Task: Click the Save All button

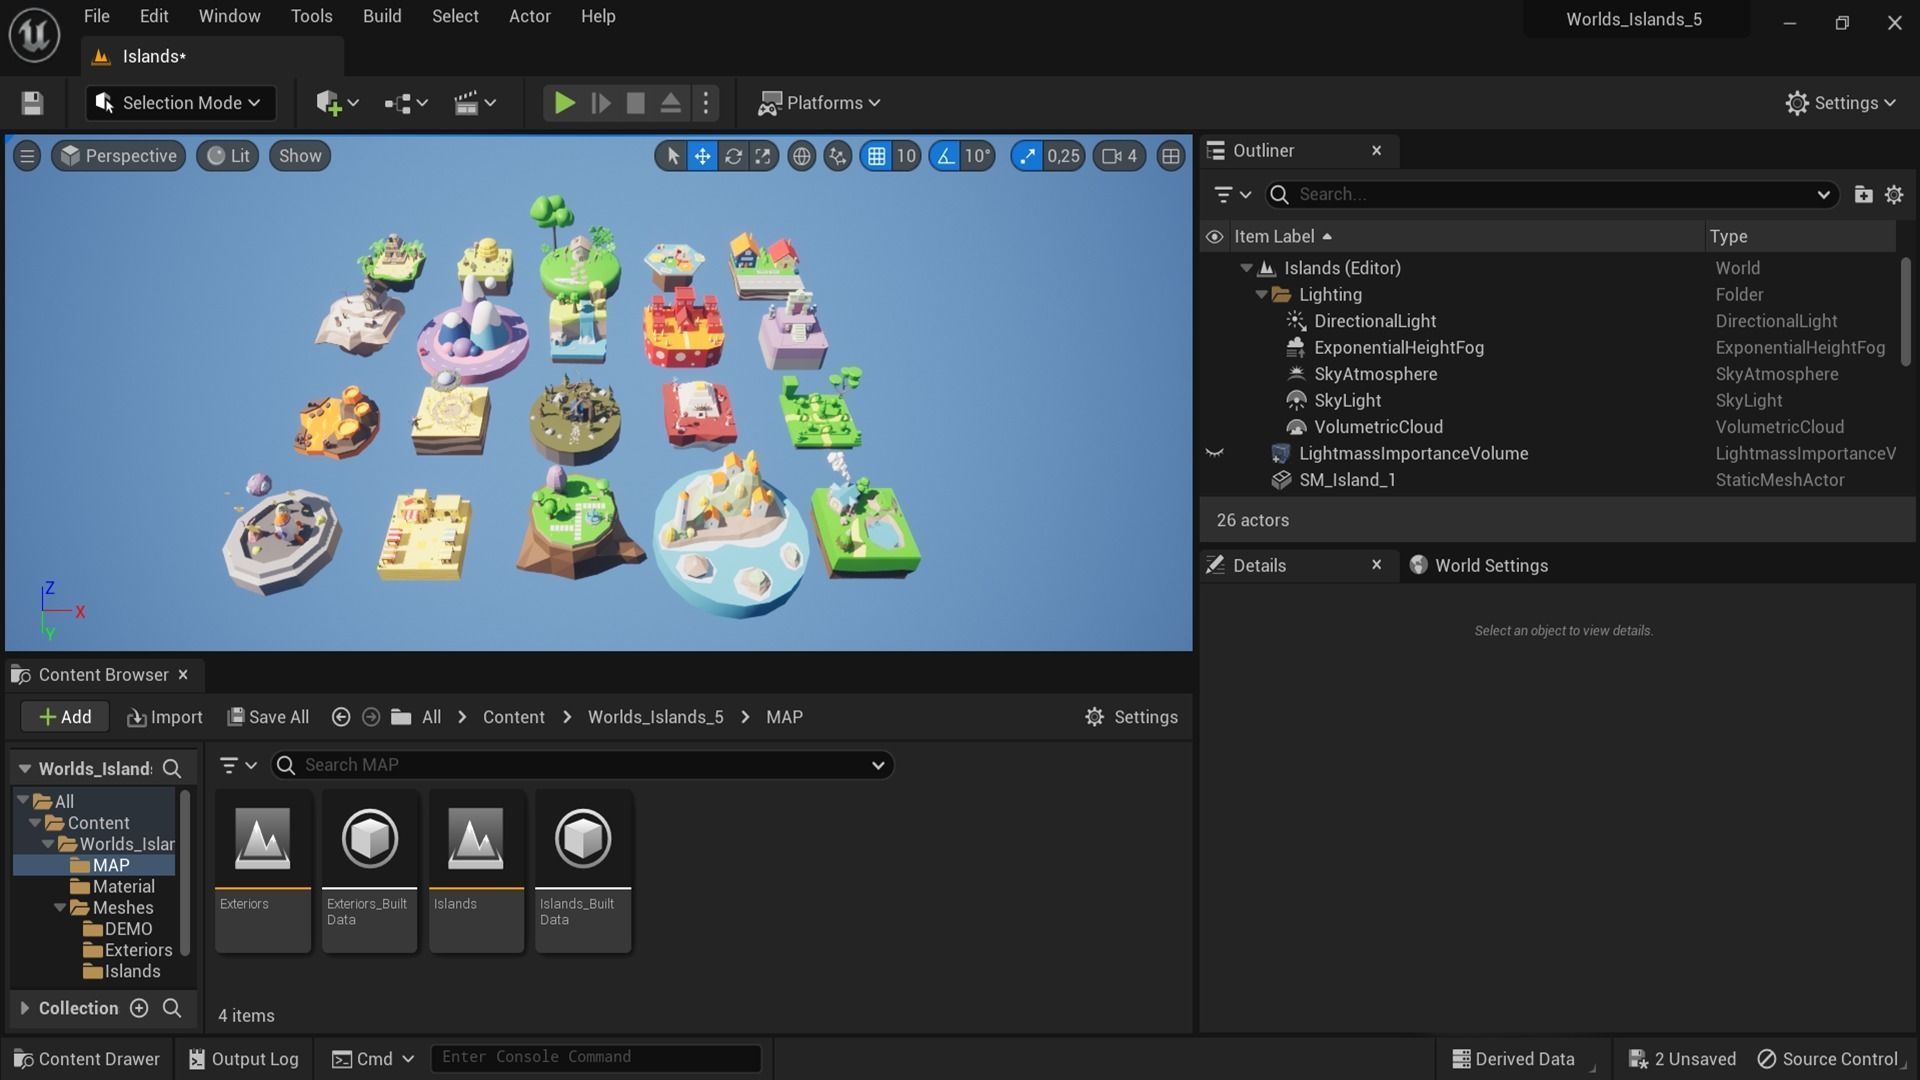Action: tap(267, 717)
